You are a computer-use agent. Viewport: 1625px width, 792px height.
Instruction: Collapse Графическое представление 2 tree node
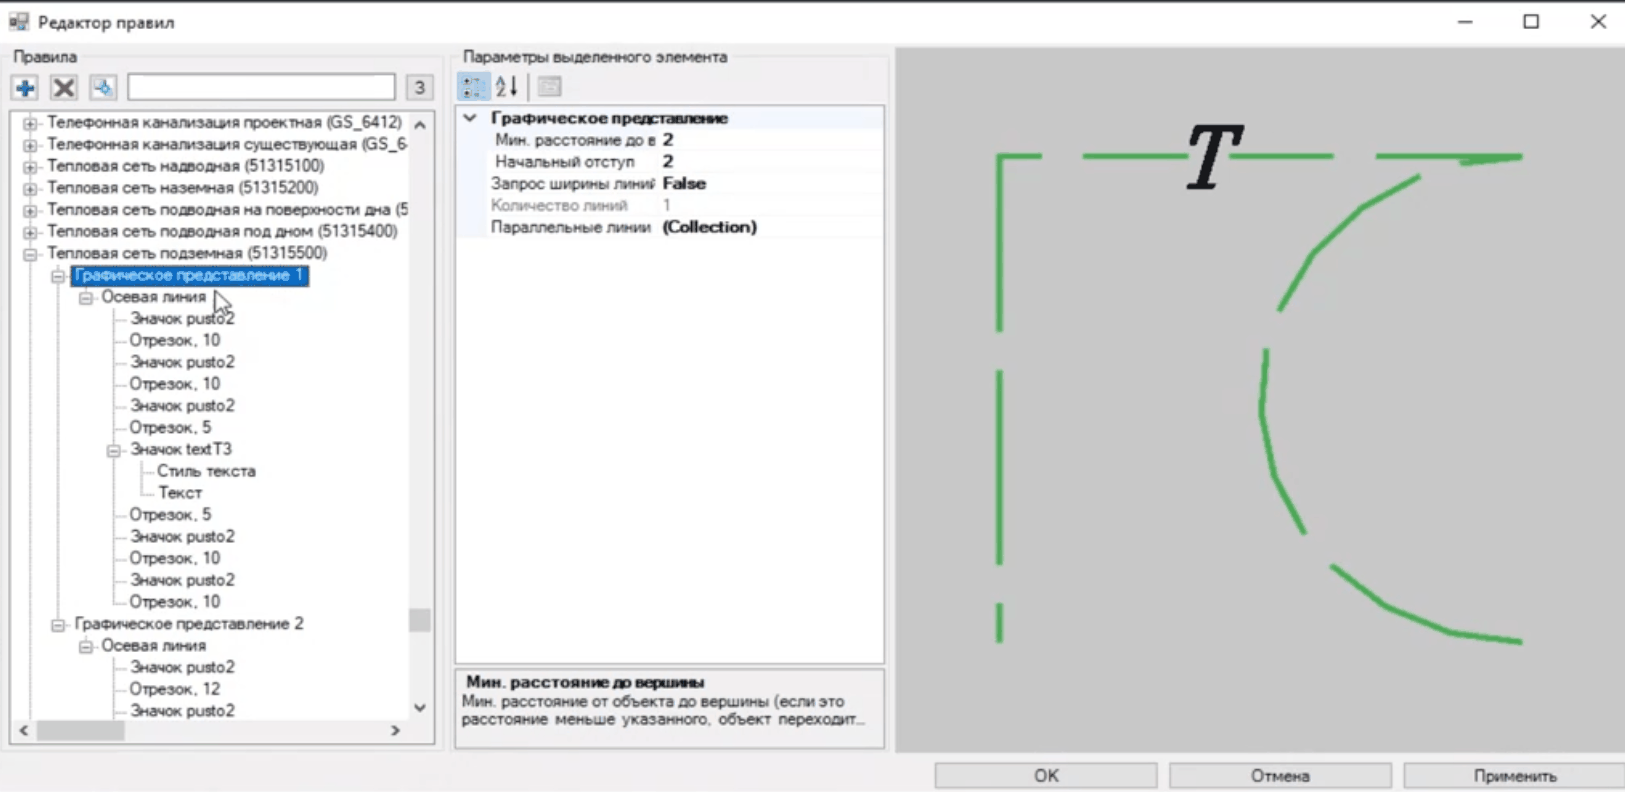tap(58, 625)
